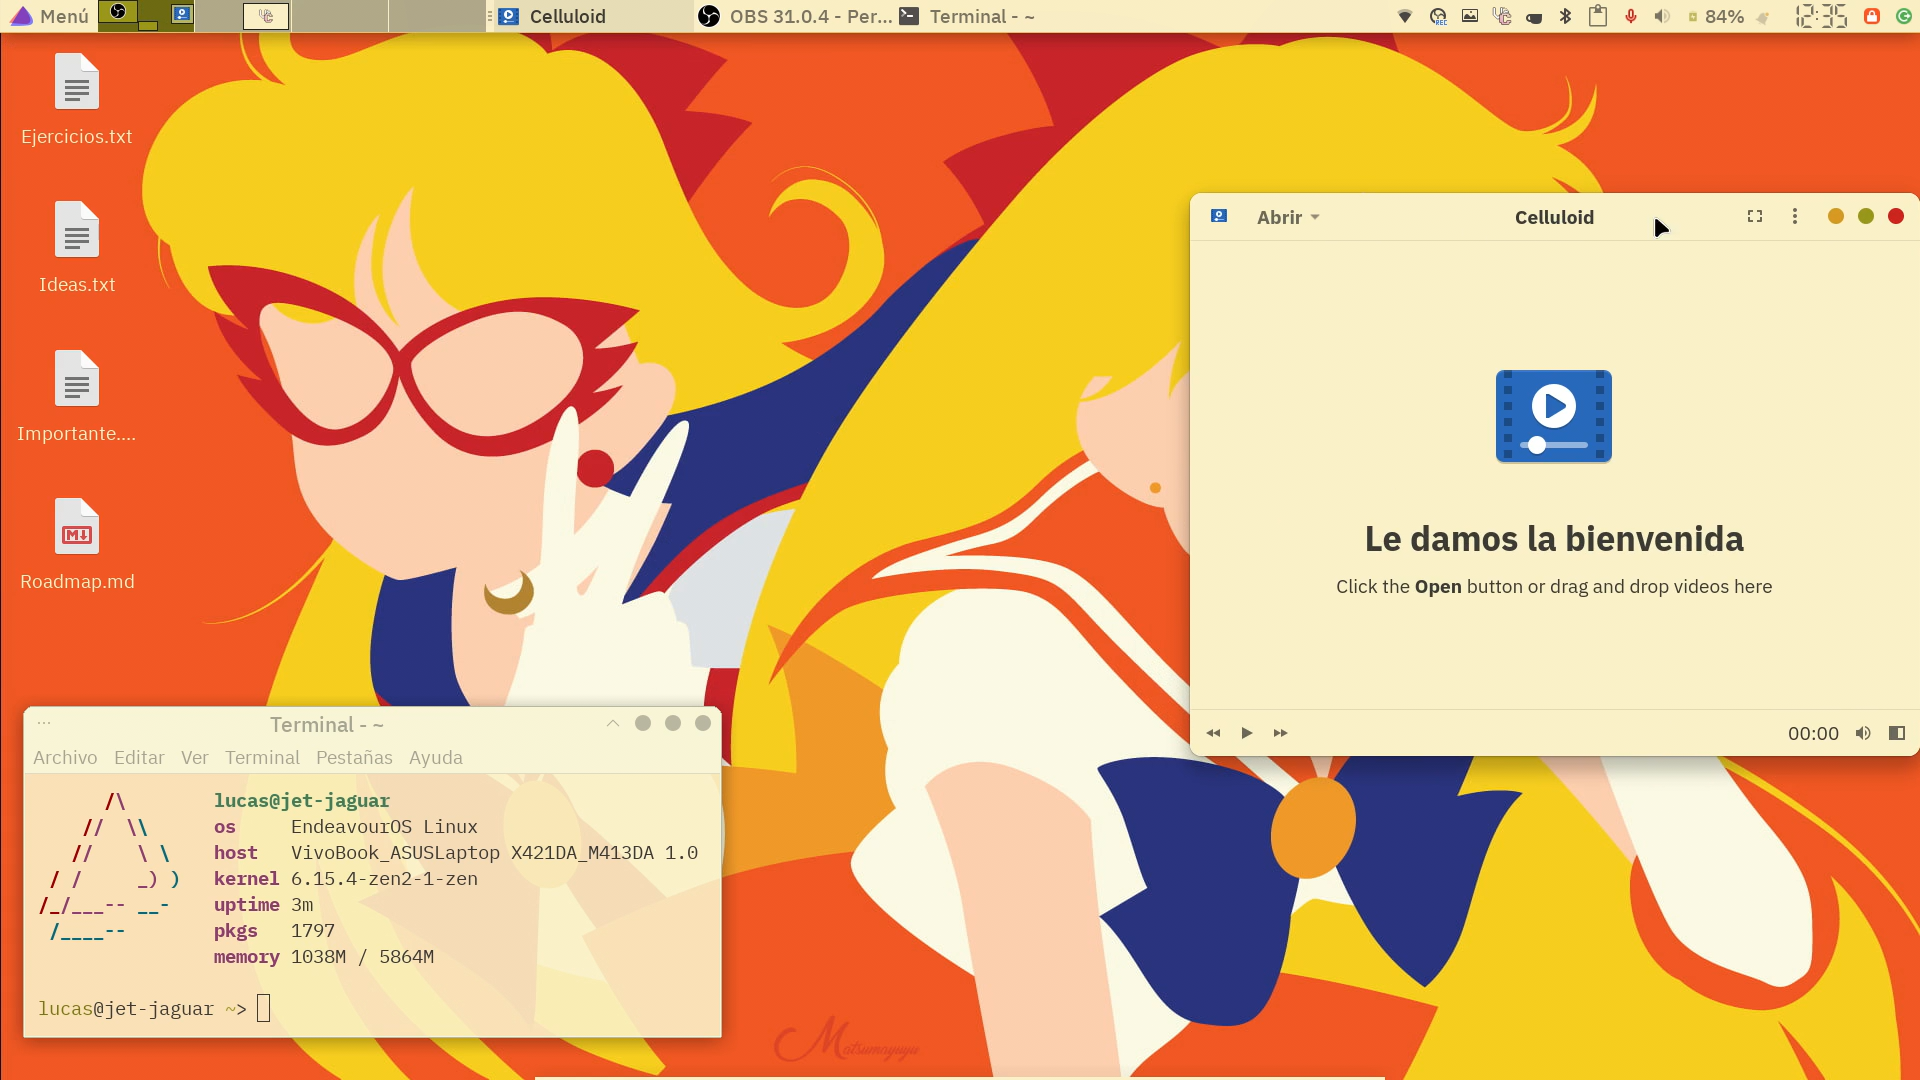Click the 'Le damos la bienvenida' heading
This screenshot has width=1920, height=1080.
click(x=1554, y=539)
